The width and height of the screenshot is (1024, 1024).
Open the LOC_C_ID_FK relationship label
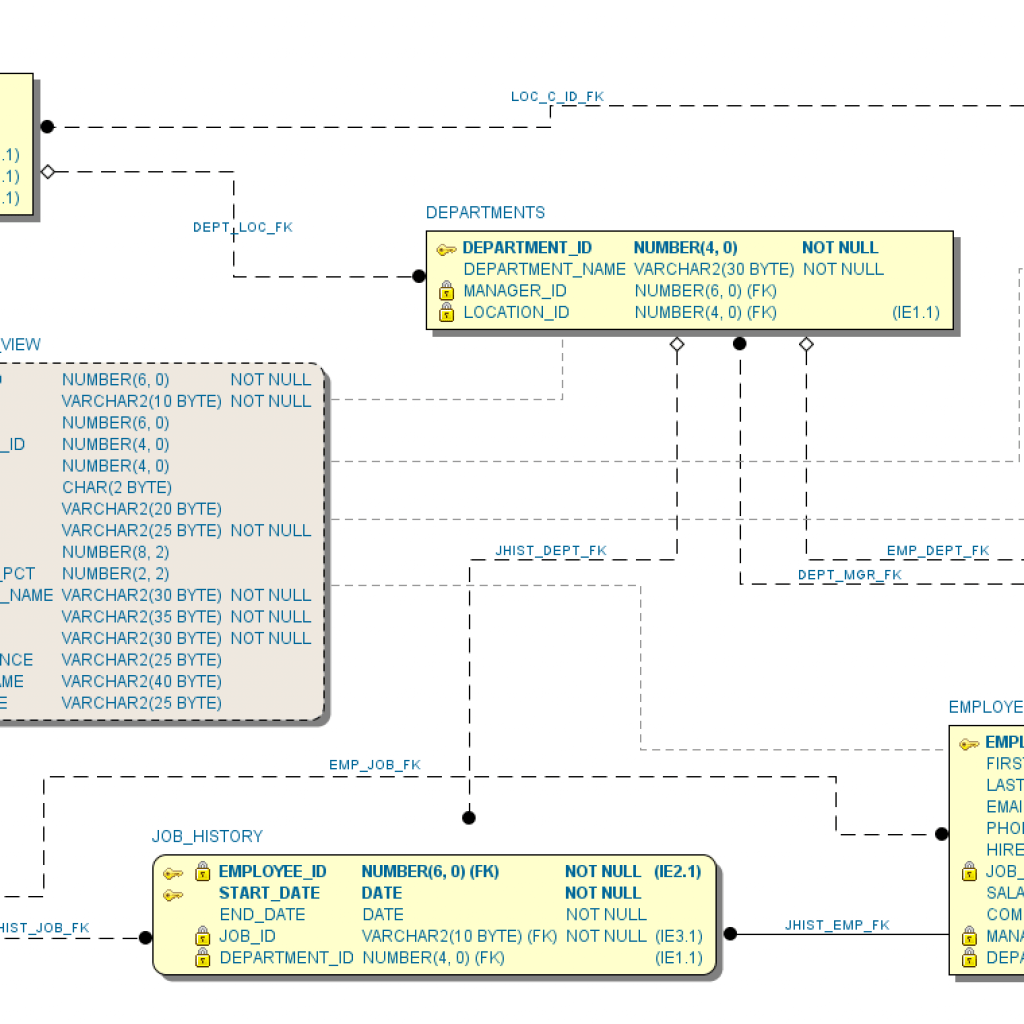click(x=557, y=97)
